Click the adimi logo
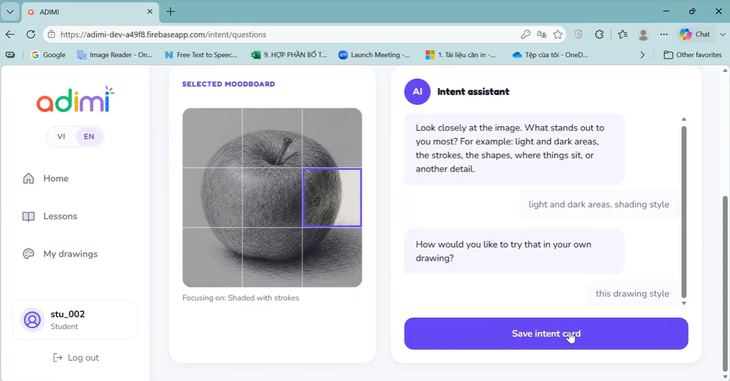This screenshot has height=381, width=730. 75,100
